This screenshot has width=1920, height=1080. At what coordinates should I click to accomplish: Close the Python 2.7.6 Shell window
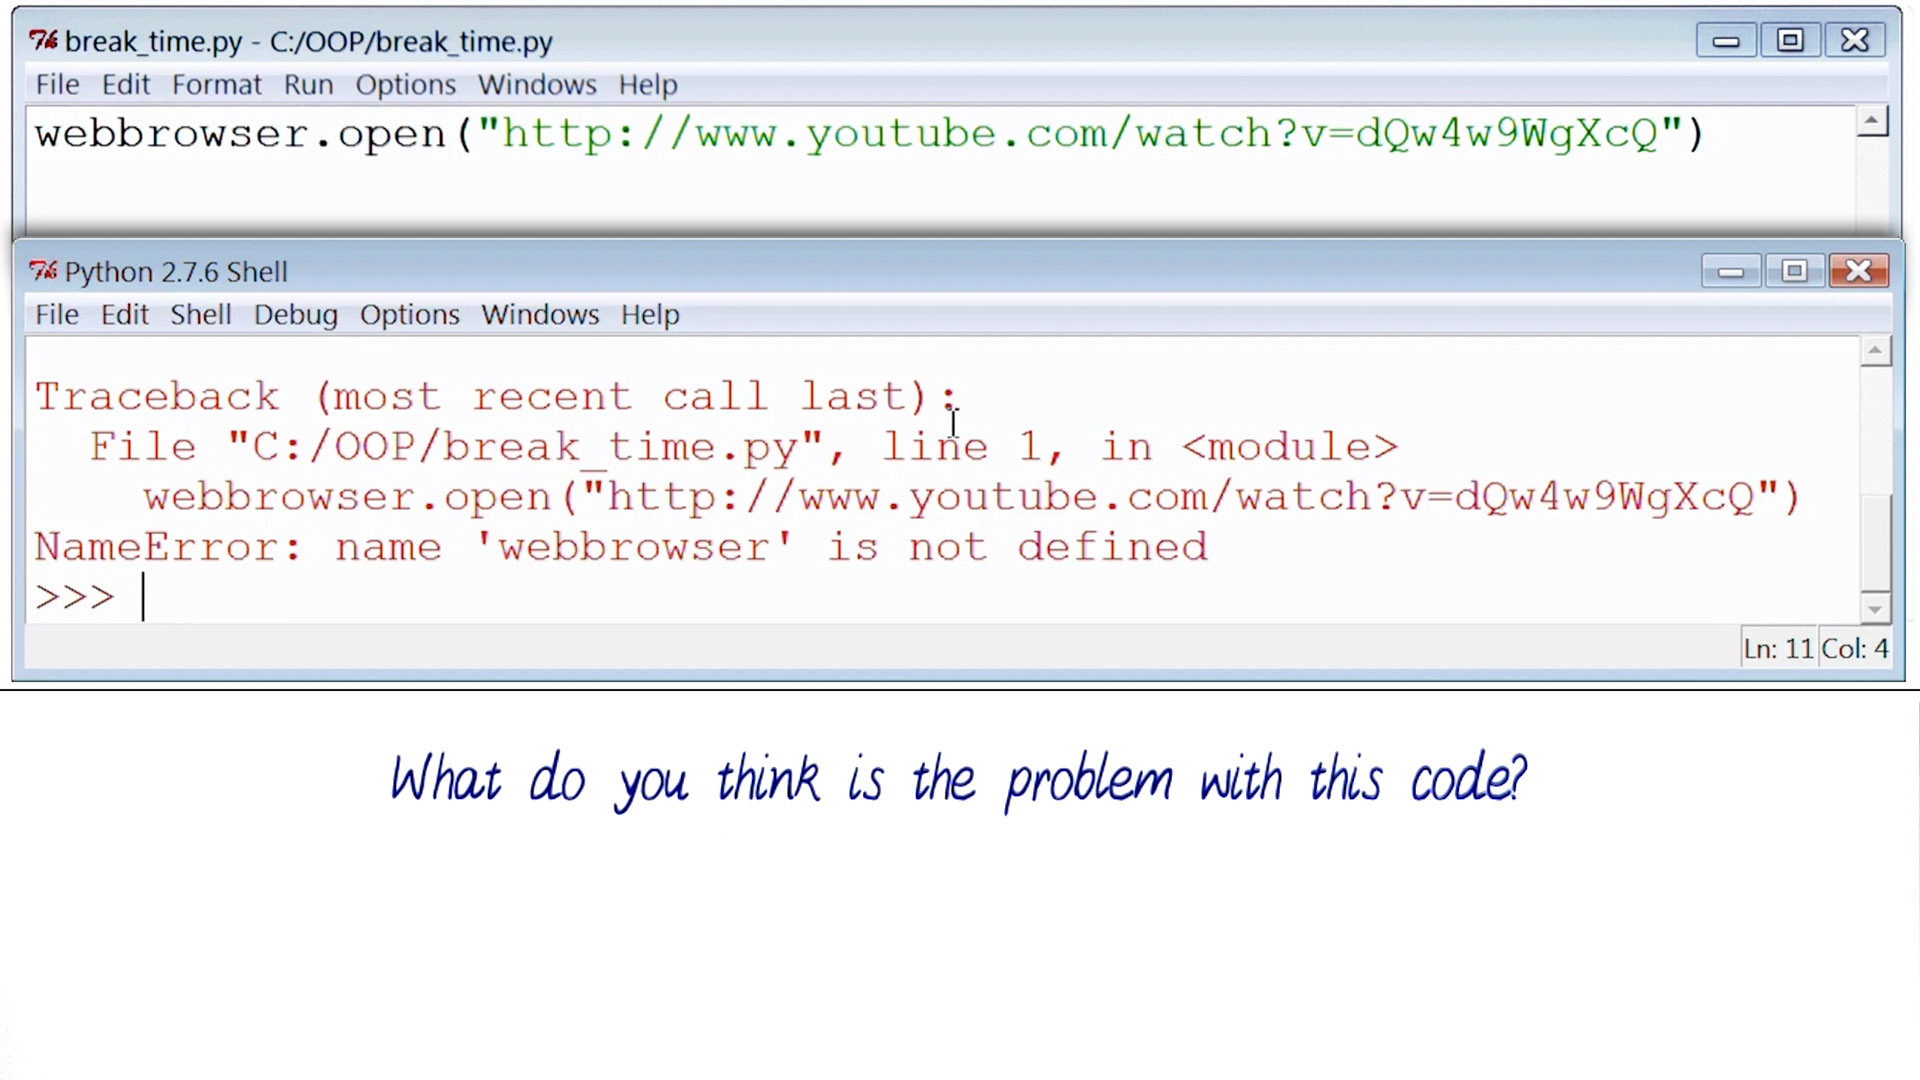tap(1858, 271)
